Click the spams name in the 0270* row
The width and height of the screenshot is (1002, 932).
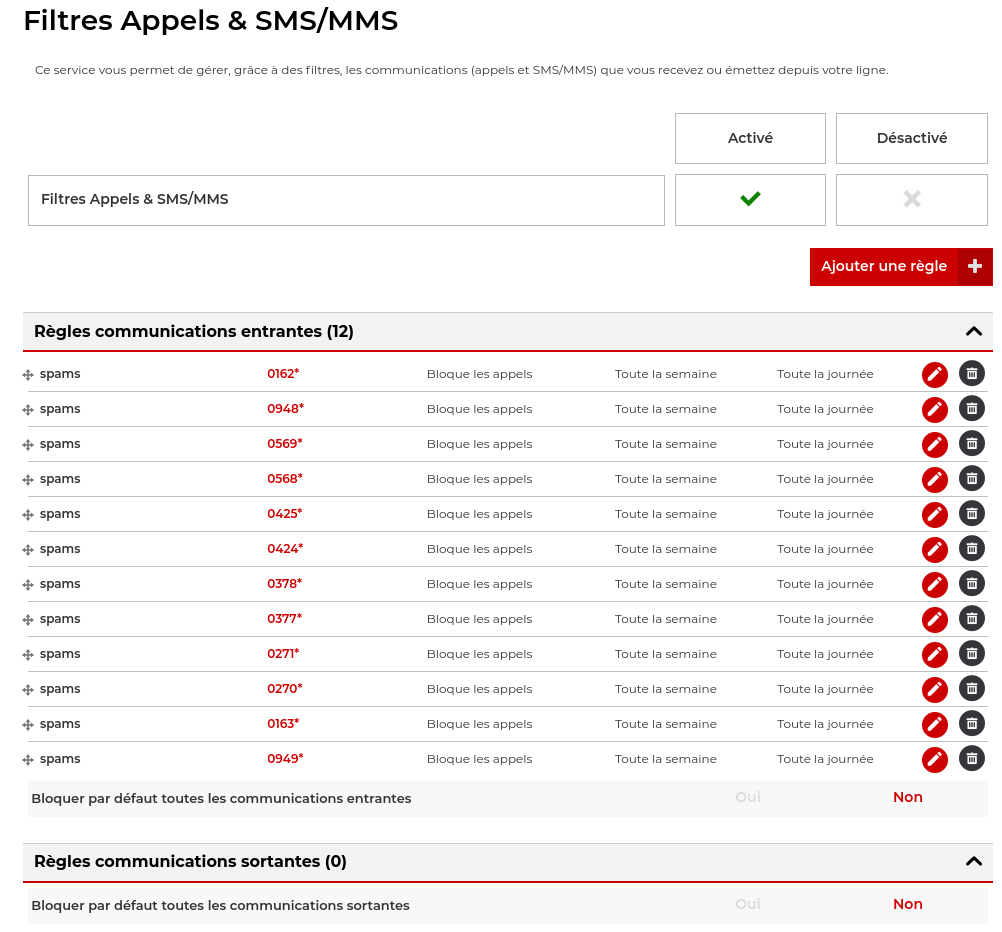pyautogui.click(x=60, y=689)
